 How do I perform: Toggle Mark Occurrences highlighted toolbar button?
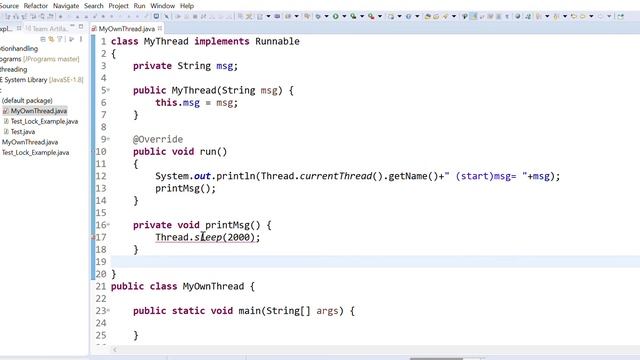pyautogui.click(x=473, y=16)
